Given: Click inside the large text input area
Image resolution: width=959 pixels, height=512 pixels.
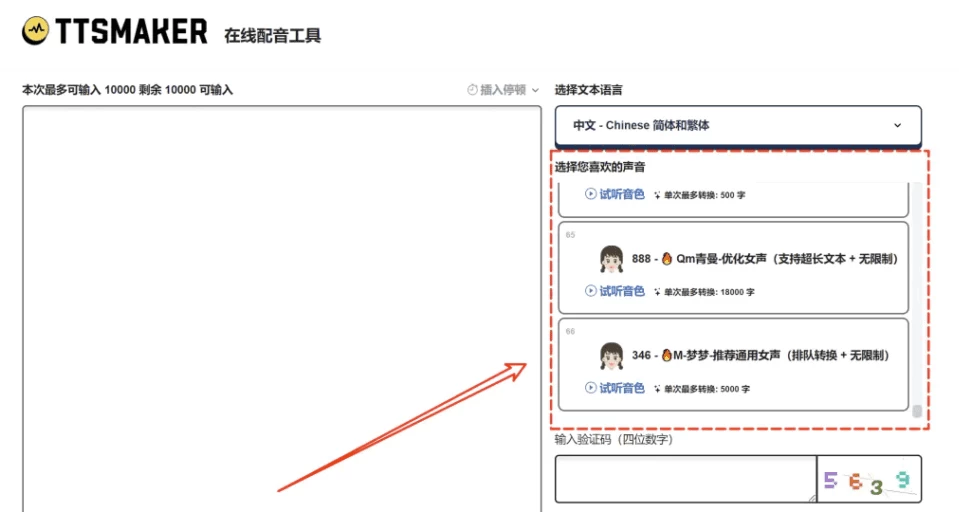Looking at the screenshot, I should [281, 300].
